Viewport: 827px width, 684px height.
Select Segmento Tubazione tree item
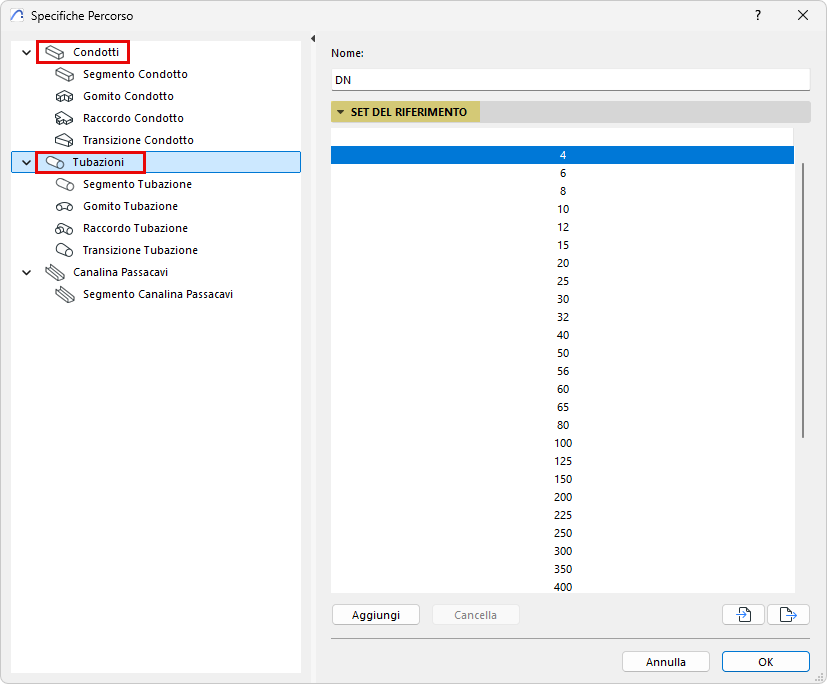137,185
